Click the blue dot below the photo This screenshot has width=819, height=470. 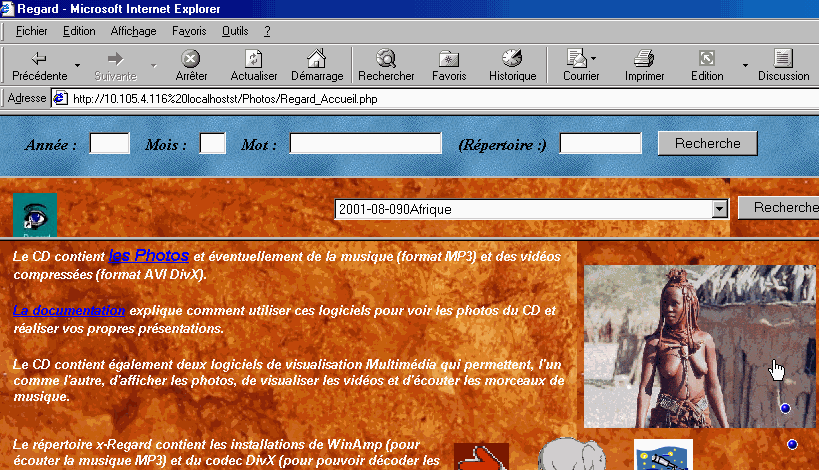tap(792, 444)
